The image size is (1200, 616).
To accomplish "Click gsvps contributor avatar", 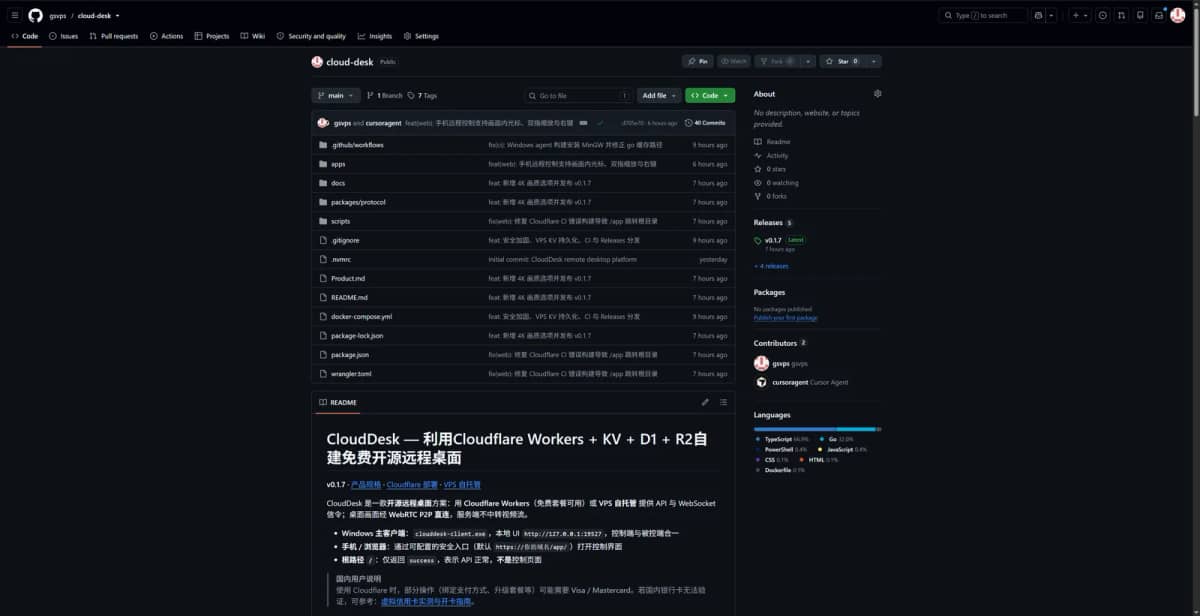I will click(761, 363).
